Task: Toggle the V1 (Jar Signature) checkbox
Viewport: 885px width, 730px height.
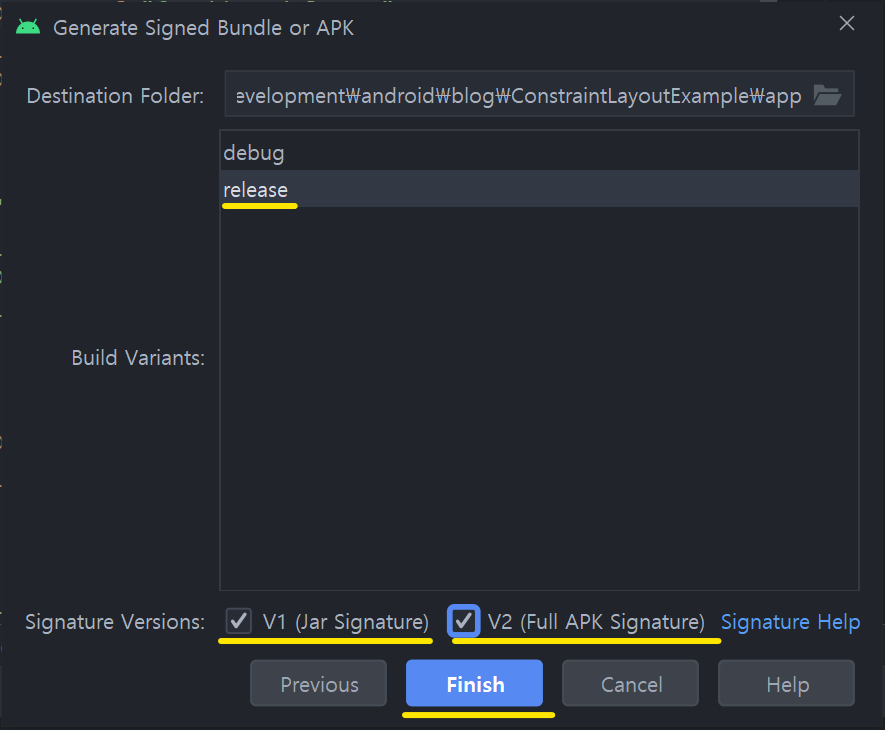Action: click(x=238, y=621)
